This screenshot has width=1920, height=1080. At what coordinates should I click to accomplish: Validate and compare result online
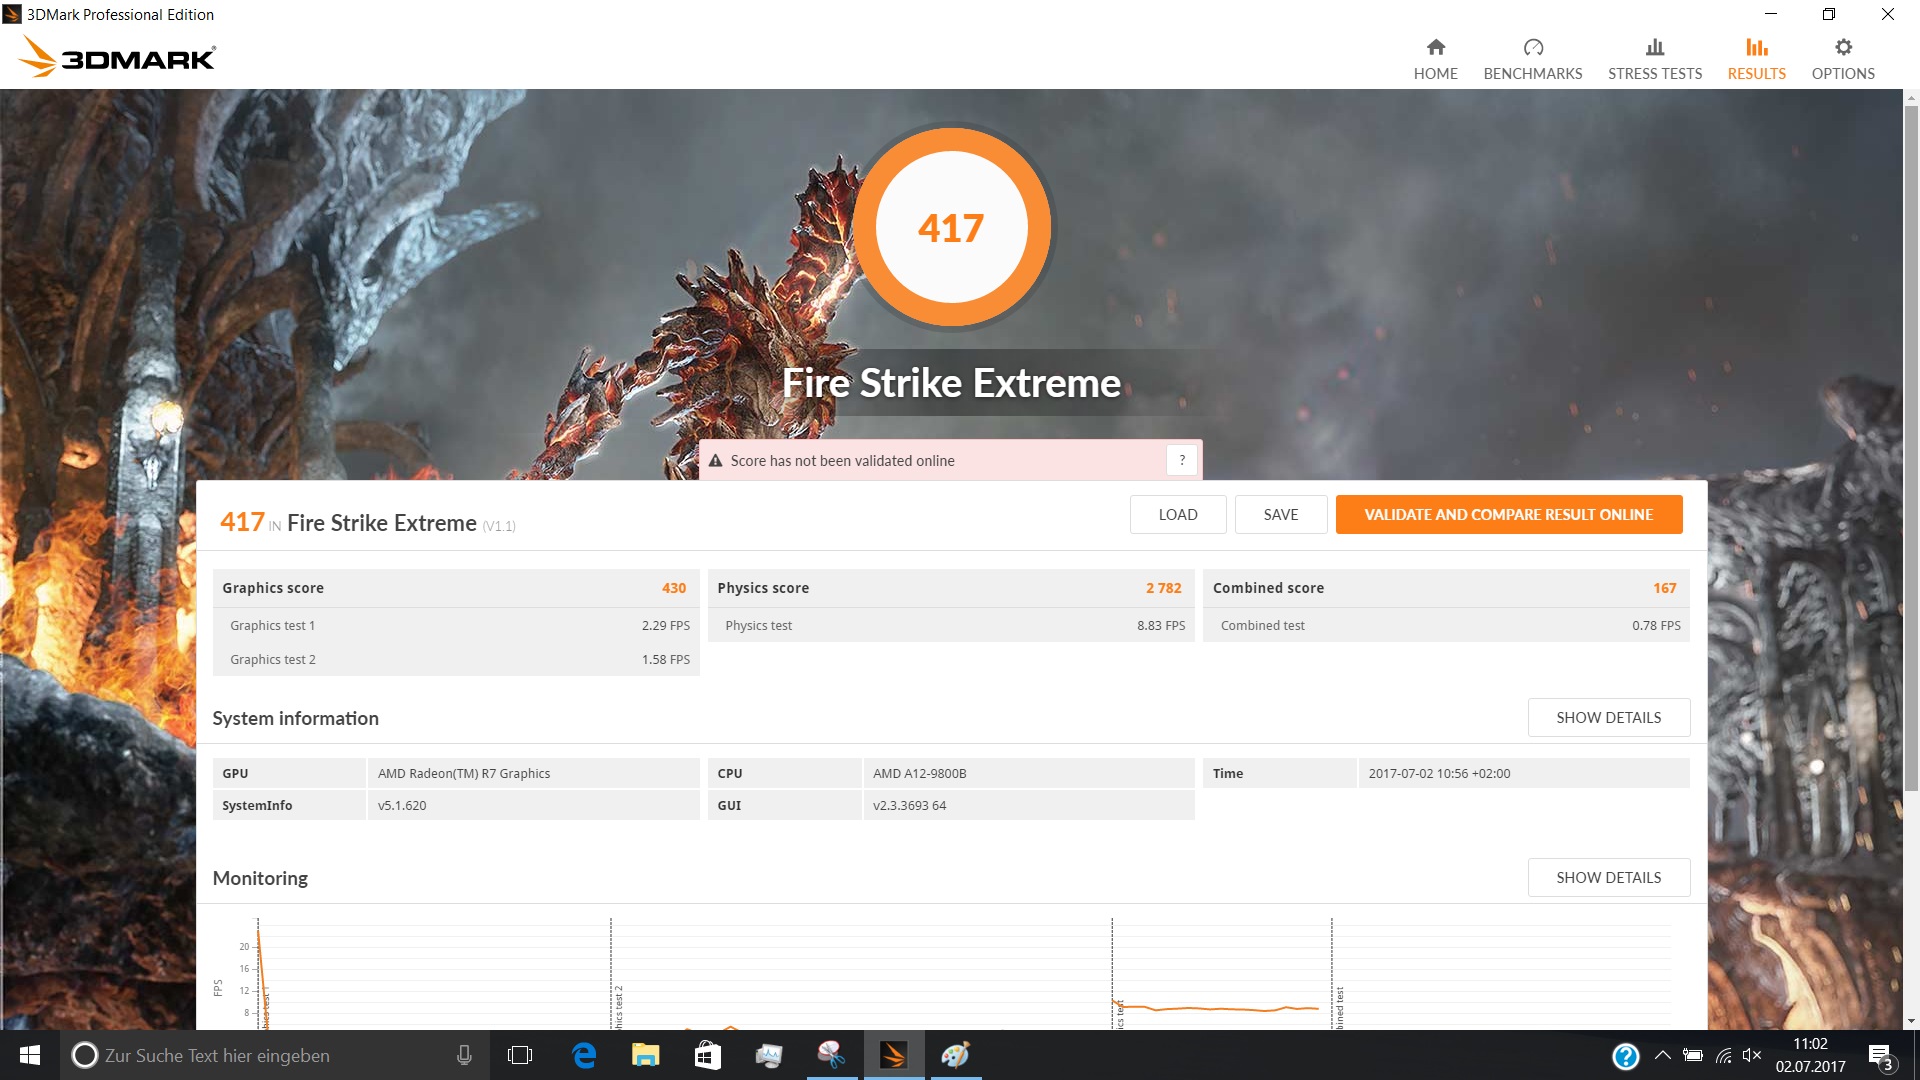pyautogui.click(x=1508, y=515)
